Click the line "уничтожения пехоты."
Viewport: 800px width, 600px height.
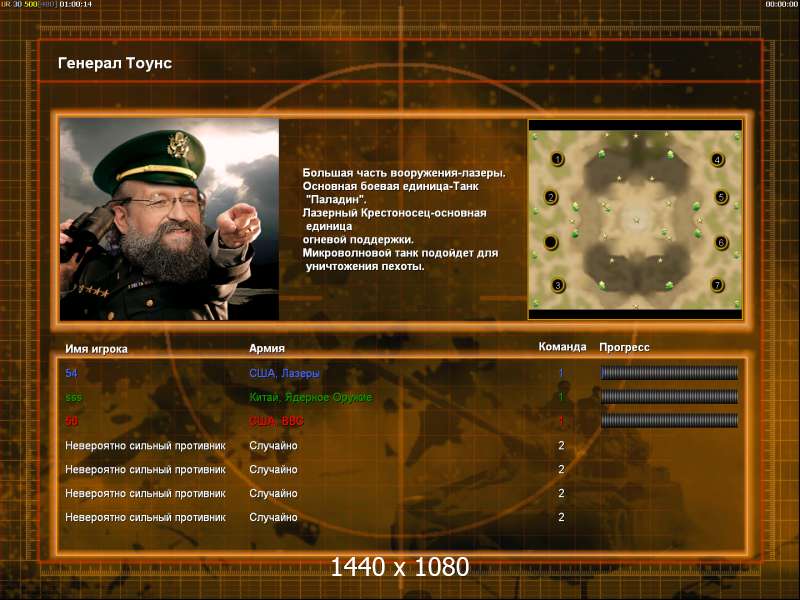coord(364,266)
